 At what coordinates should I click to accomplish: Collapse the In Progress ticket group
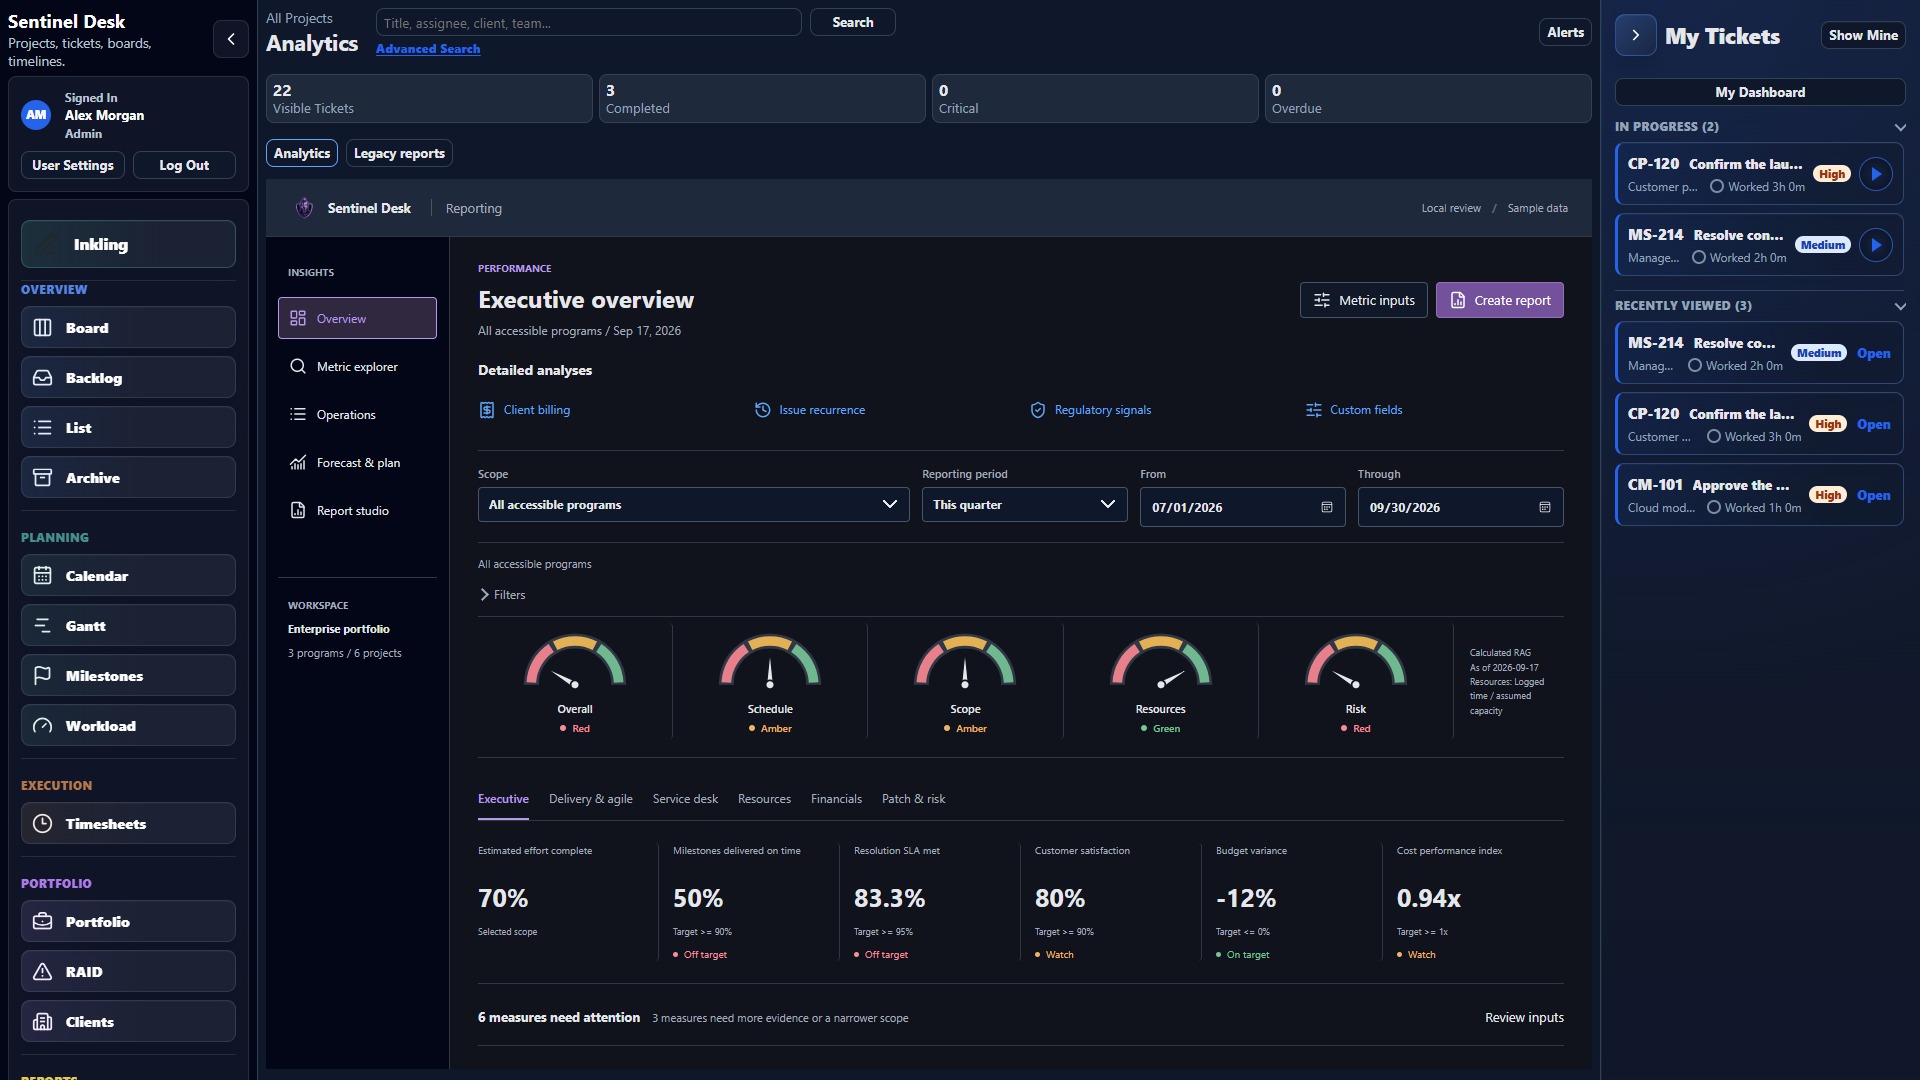point(1900,127)
